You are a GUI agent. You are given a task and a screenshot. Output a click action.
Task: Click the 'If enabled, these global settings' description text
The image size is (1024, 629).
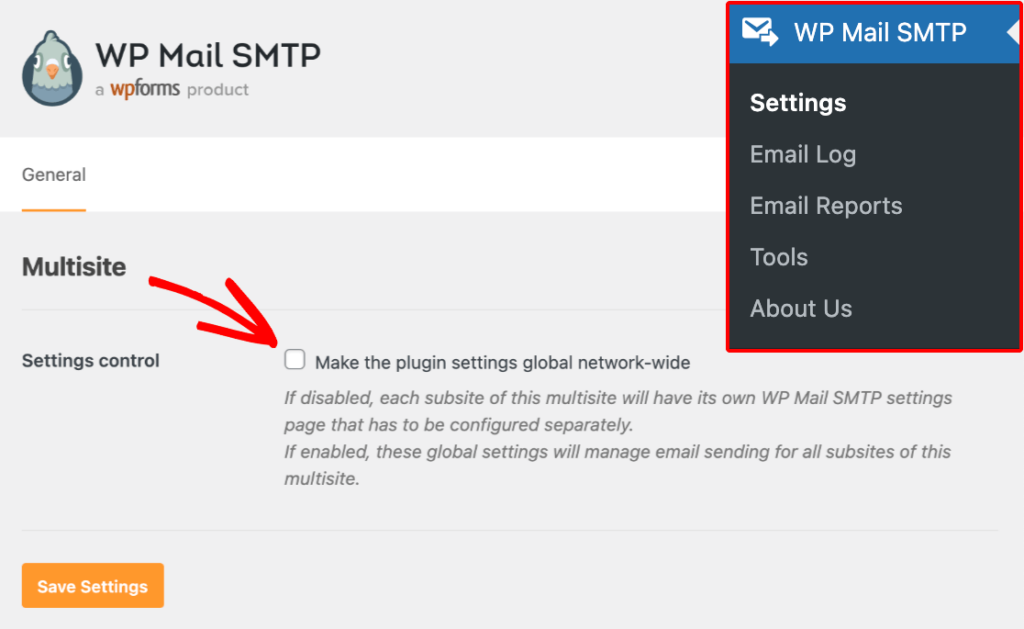(x=617, y=465)
